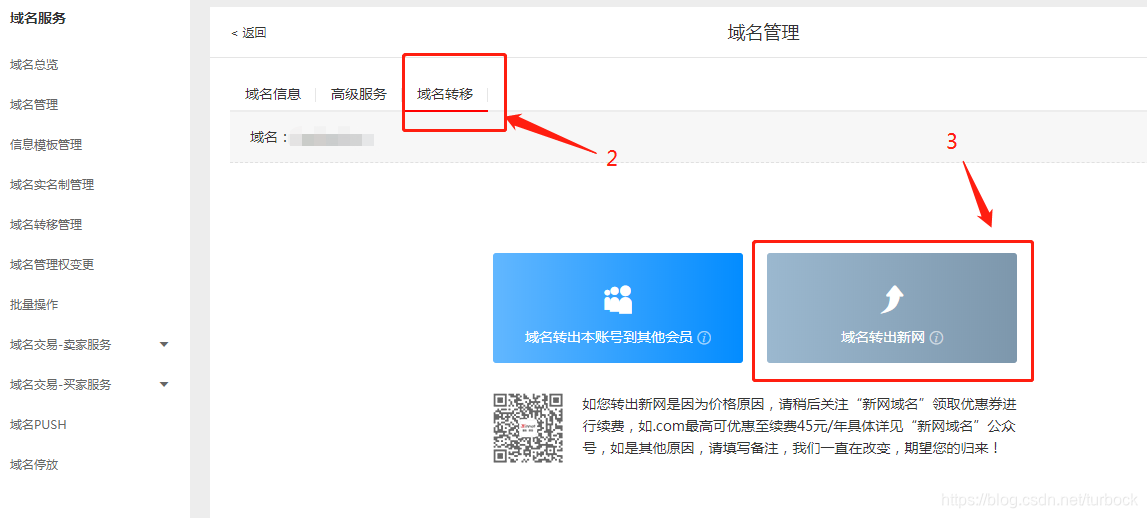Viewport: 1147px width, 518px height.
Task: Click 域名转出本账号到其他会员 button
Action: (x=618, y=308)
